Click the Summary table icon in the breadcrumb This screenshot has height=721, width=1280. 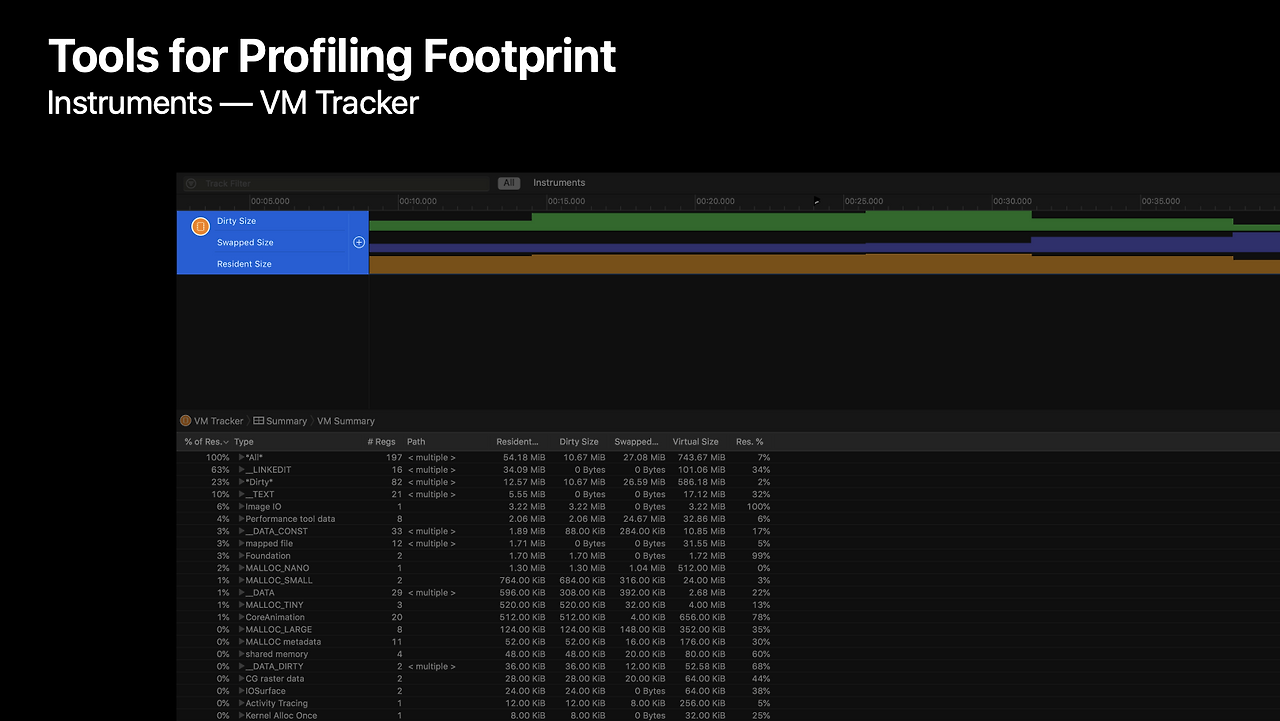[x=258, y=421]
